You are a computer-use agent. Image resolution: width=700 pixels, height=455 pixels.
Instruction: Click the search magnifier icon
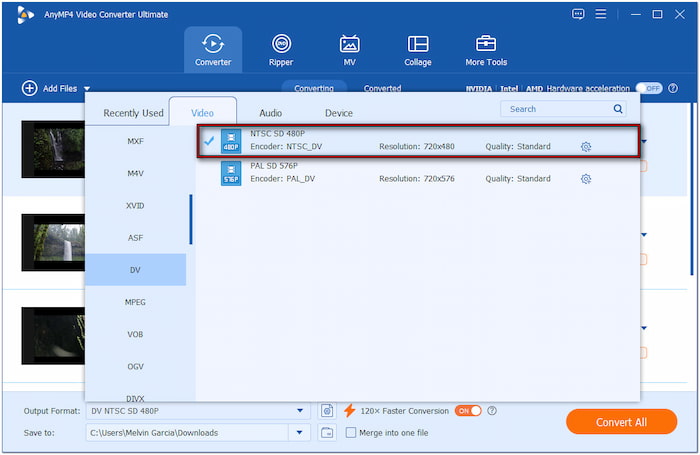tap(618, 109)
